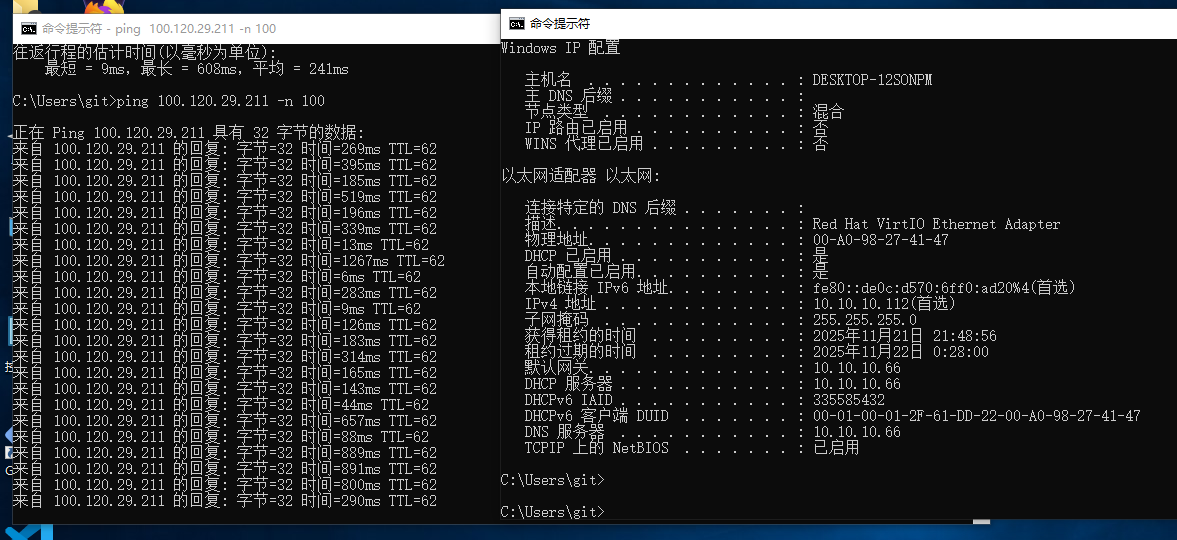1177x540 pixels.
Task: Click the Red Hat VirtIO Ethernet Adapter description
Action: click(x=936, y=224)
